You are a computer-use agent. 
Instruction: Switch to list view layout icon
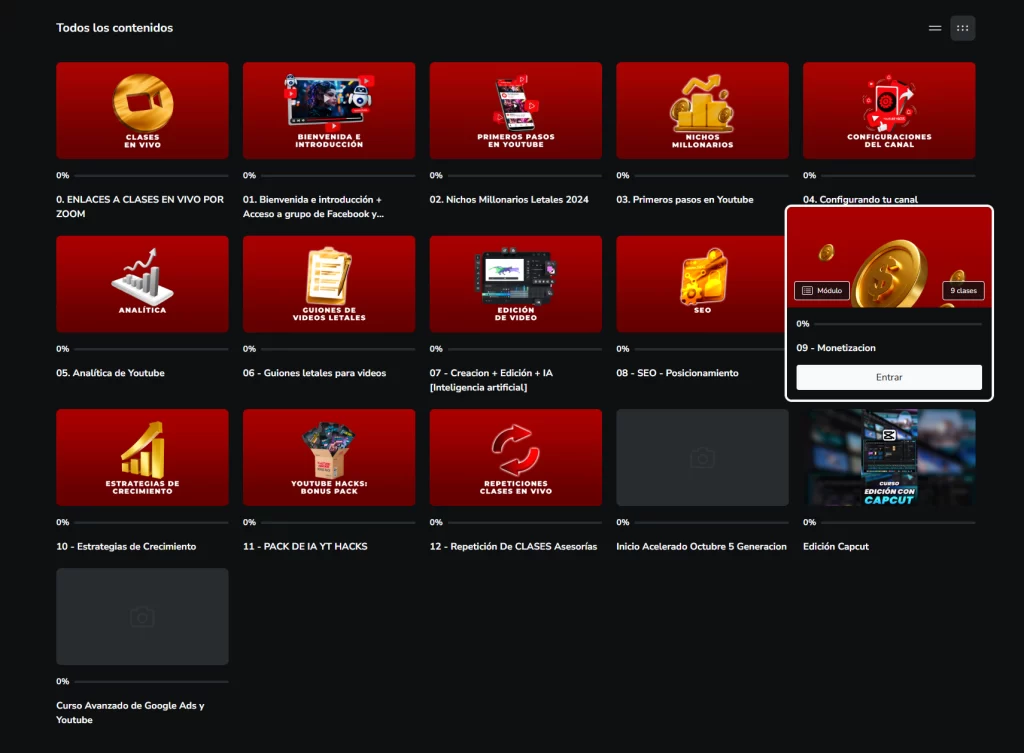coord(935,28)
